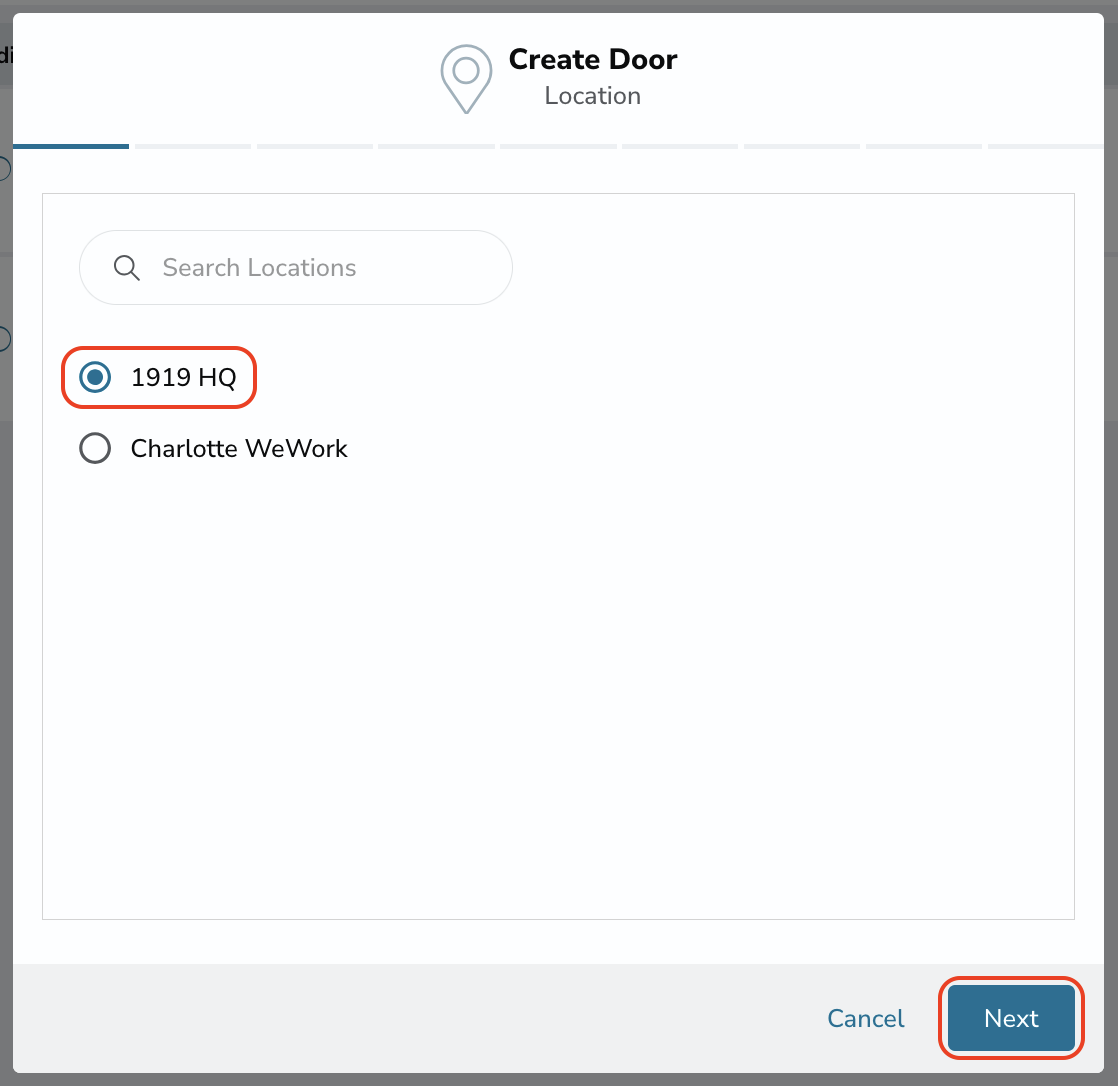Click the Create Door title text

tap(593, 59)
